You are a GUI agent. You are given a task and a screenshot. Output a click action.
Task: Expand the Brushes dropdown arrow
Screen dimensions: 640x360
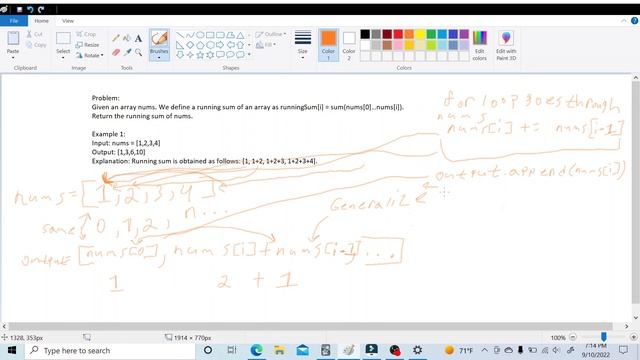159,57
